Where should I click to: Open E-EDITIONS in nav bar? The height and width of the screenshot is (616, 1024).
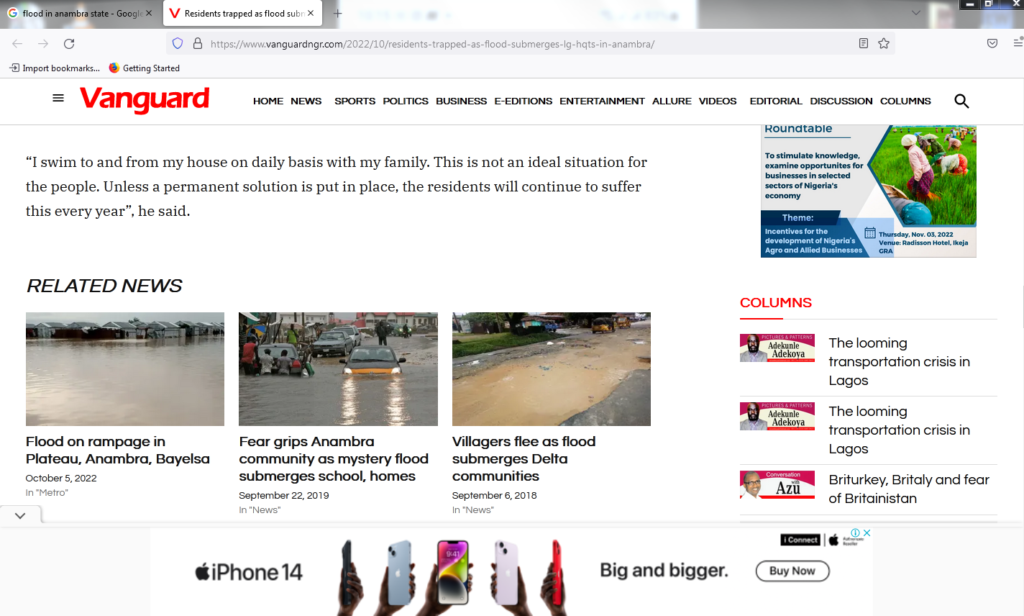point(523,101)
